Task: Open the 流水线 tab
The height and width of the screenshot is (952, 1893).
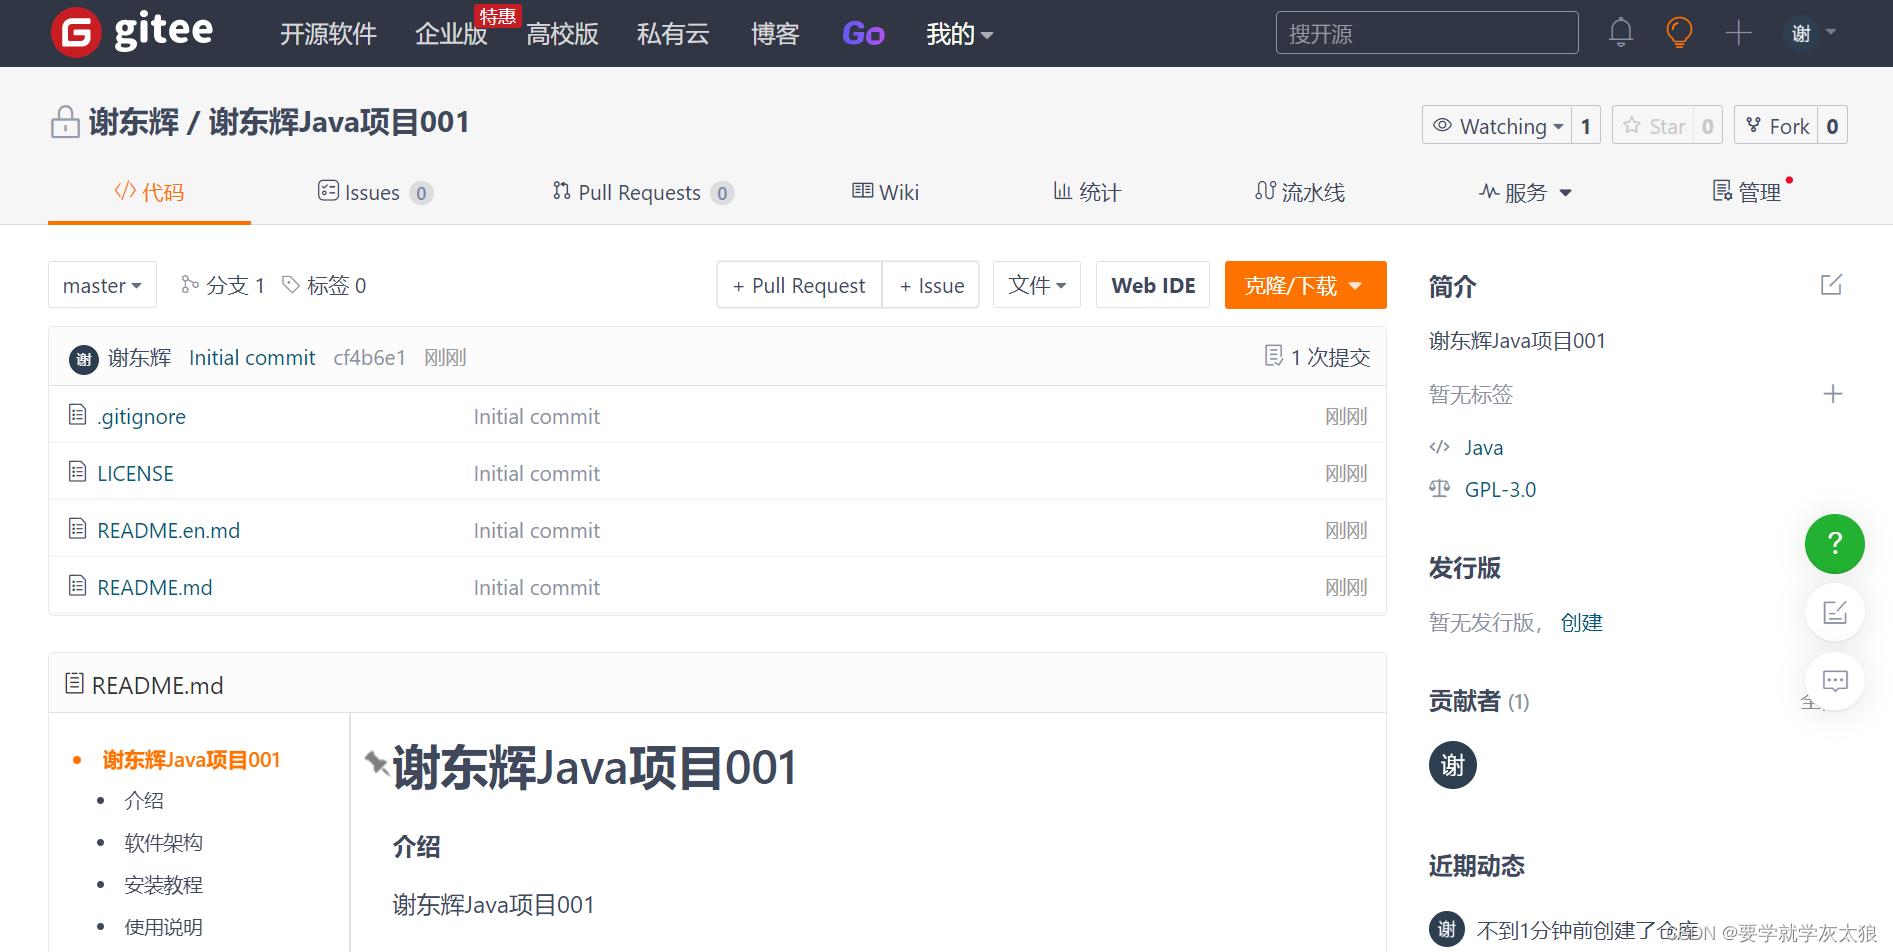Action: pyautogui.click(x=1300, y=192)
